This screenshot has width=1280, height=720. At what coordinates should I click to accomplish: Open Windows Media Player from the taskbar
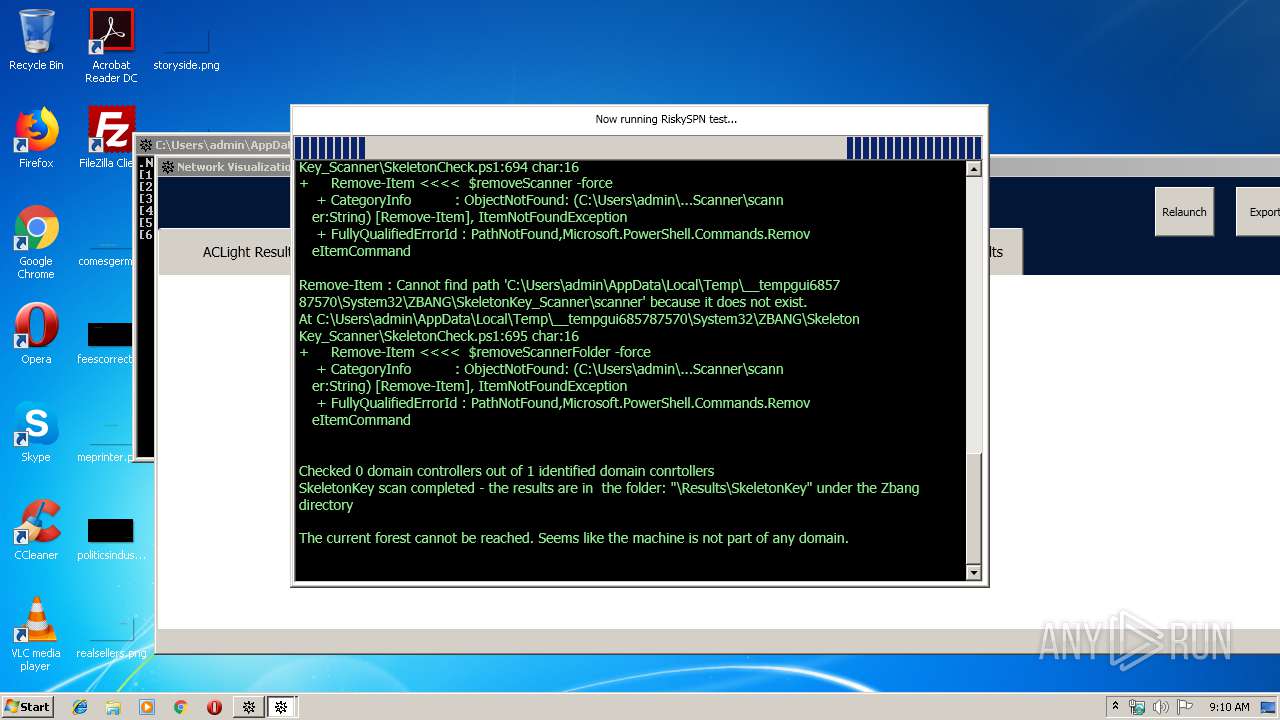coord(147,707)
